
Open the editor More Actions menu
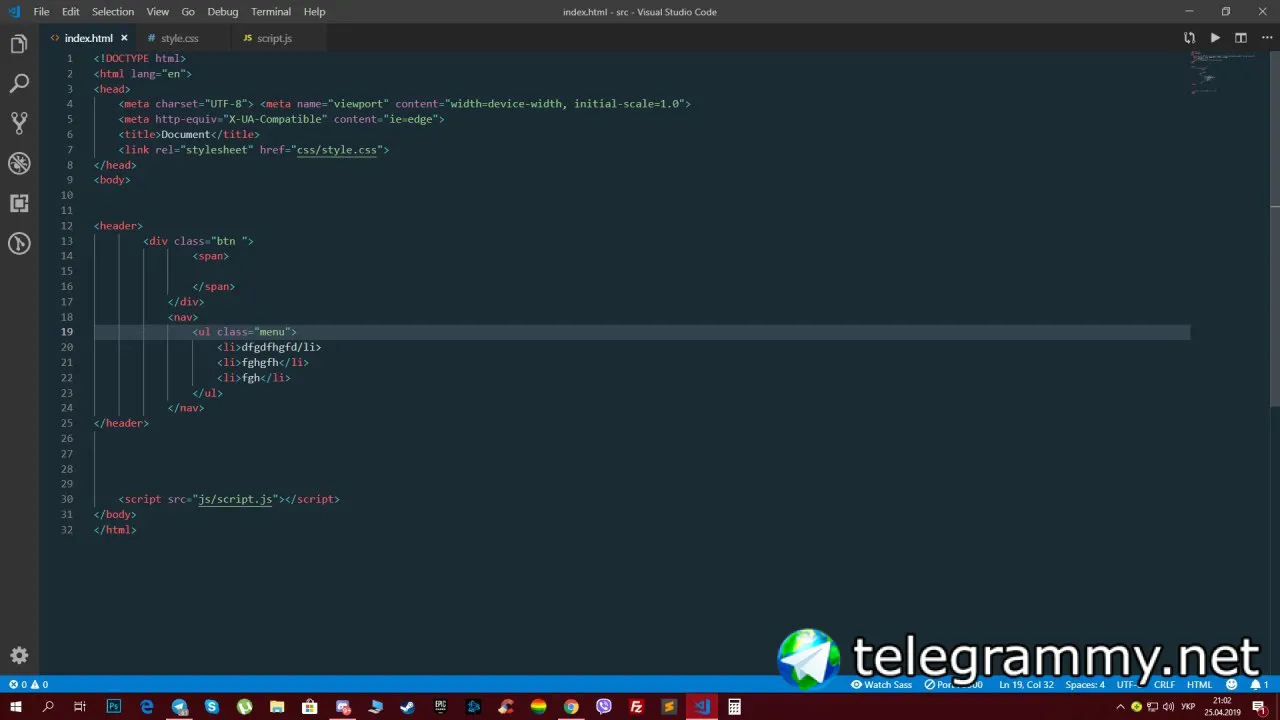point(1266,38)
